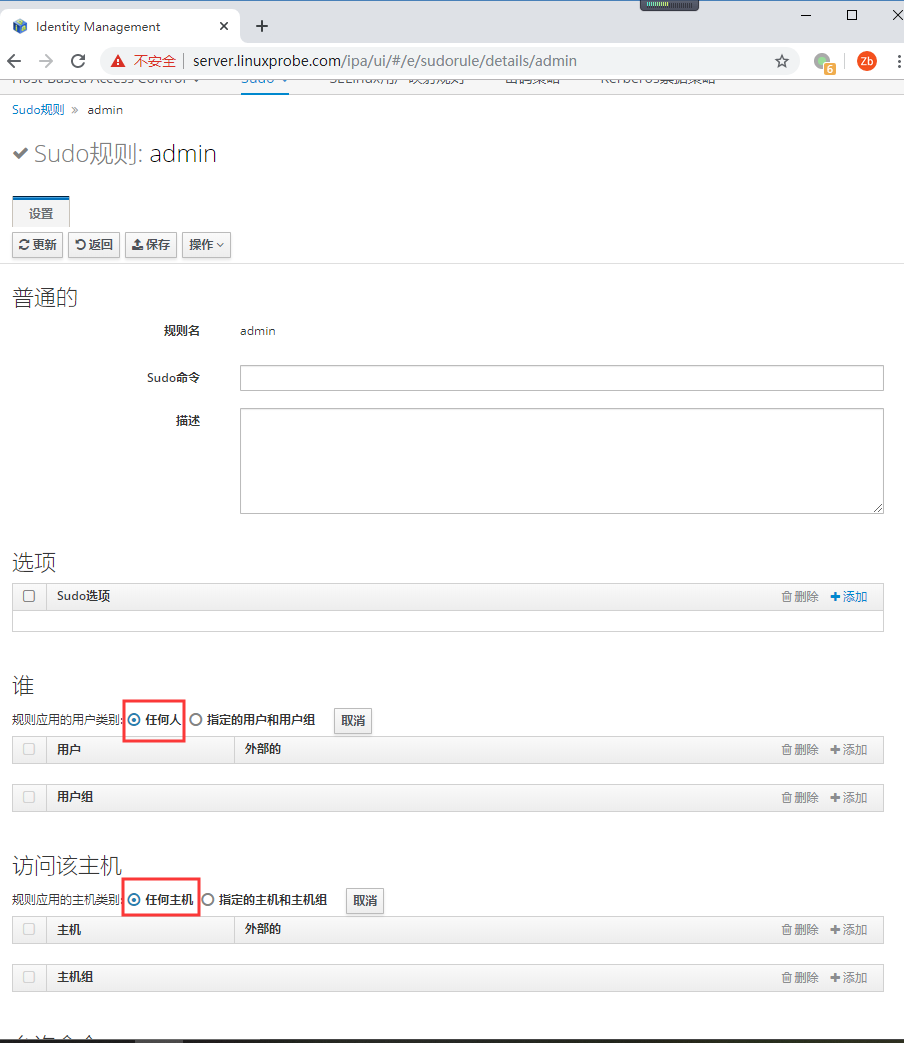Expand the 操作 actions dropdown

206,245
